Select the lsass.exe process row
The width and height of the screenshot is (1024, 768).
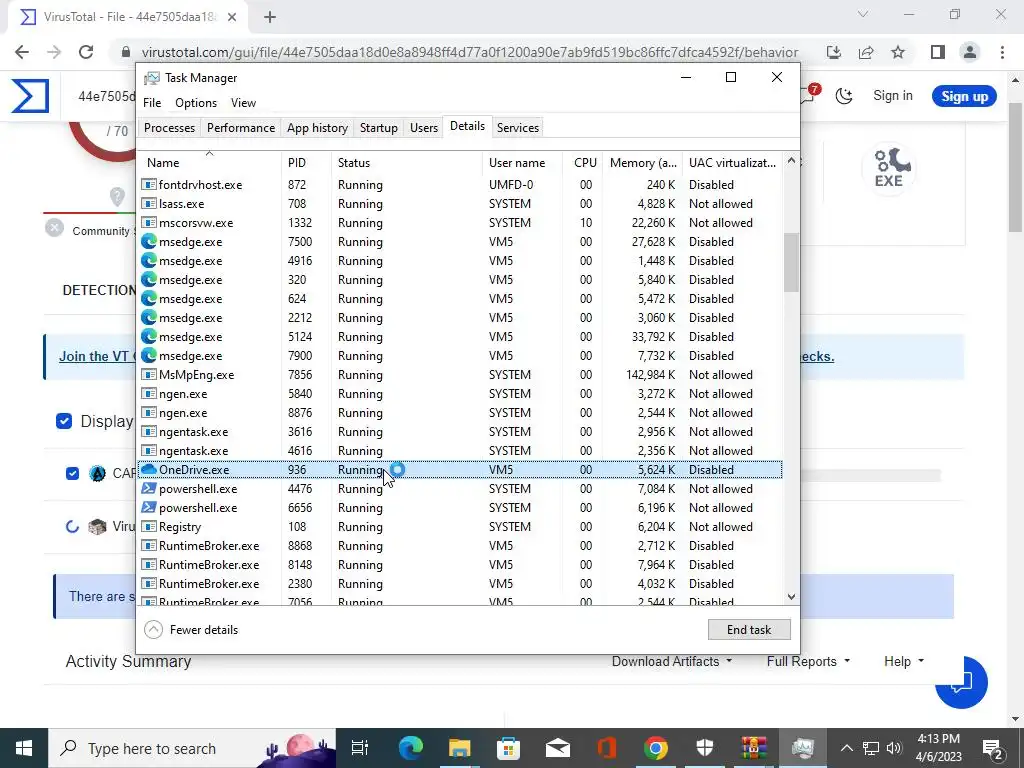(x=460, y=204)
